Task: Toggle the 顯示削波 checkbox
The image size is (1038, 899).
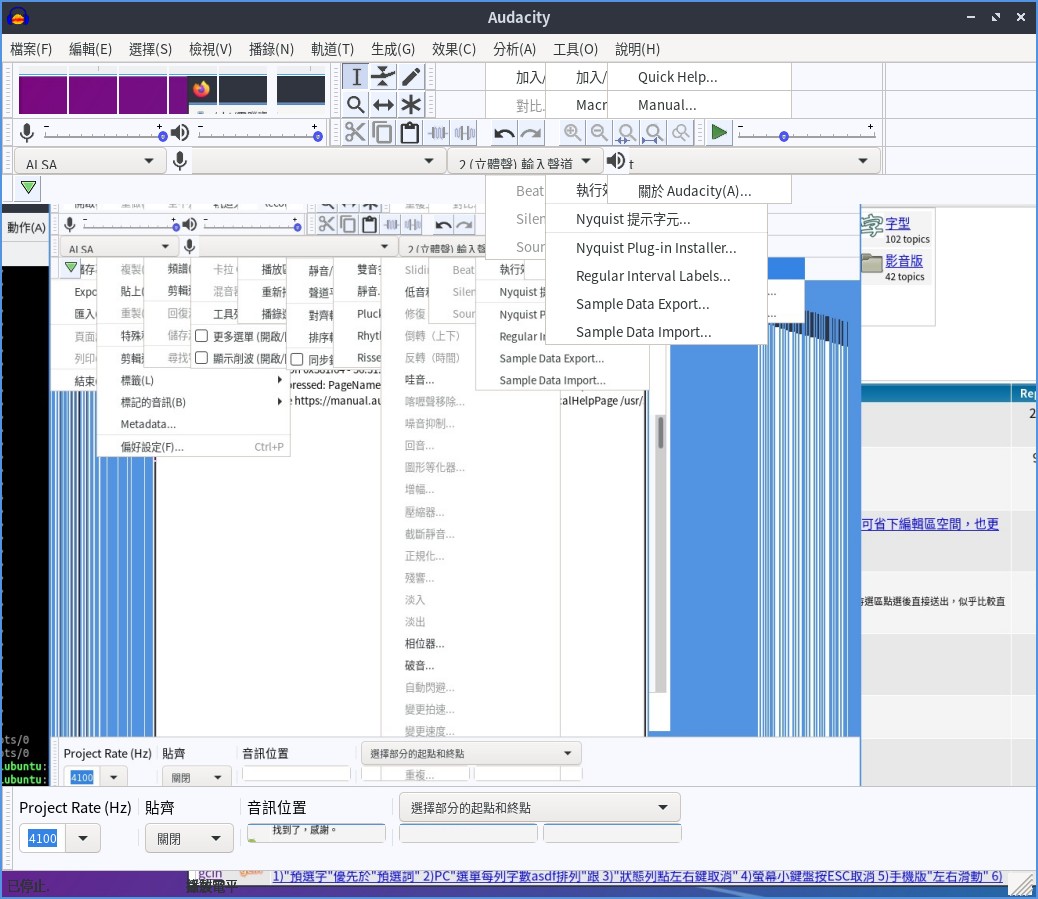Action: [x=201, y=358]
